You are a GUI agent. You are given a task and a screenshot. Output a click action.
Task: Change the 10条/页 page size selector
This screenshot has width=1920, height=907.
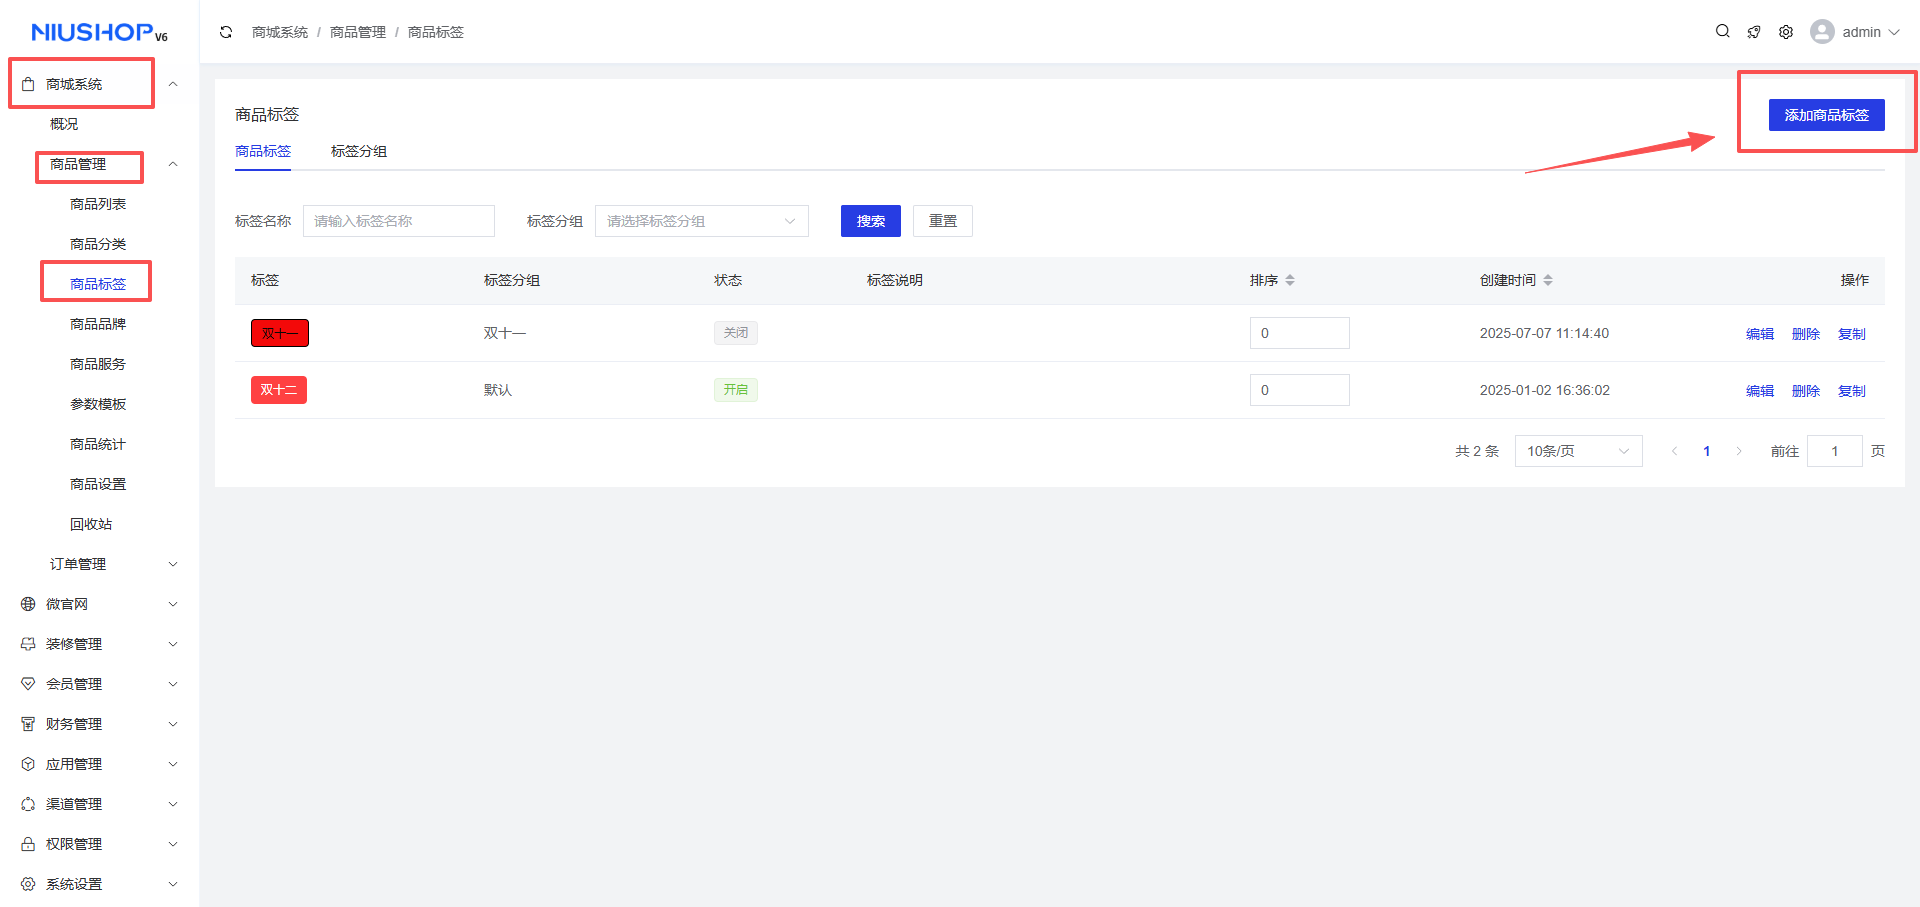point(1577,451)
